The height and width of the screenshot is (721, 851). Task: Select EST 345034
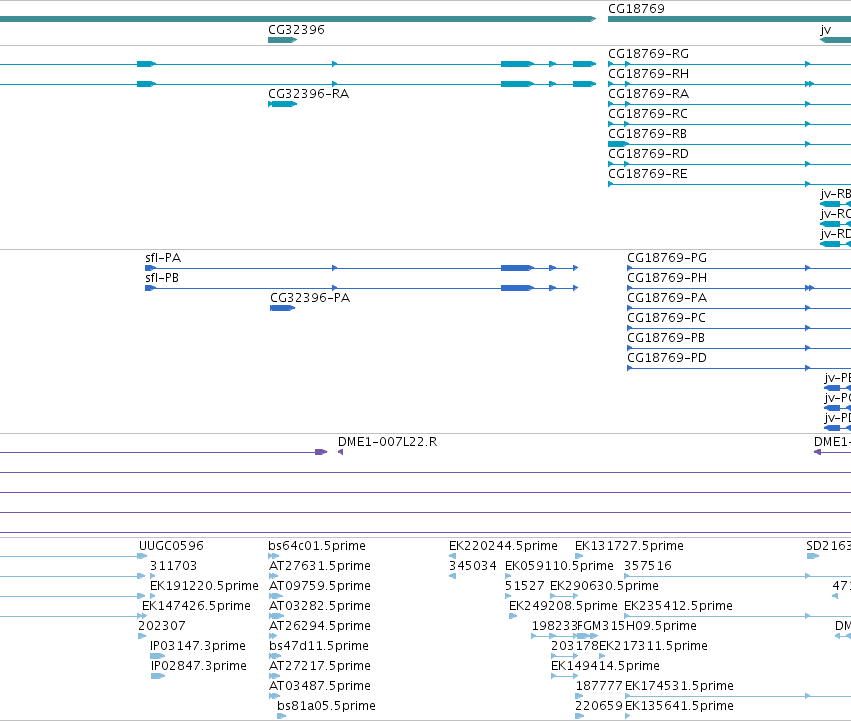473,566
